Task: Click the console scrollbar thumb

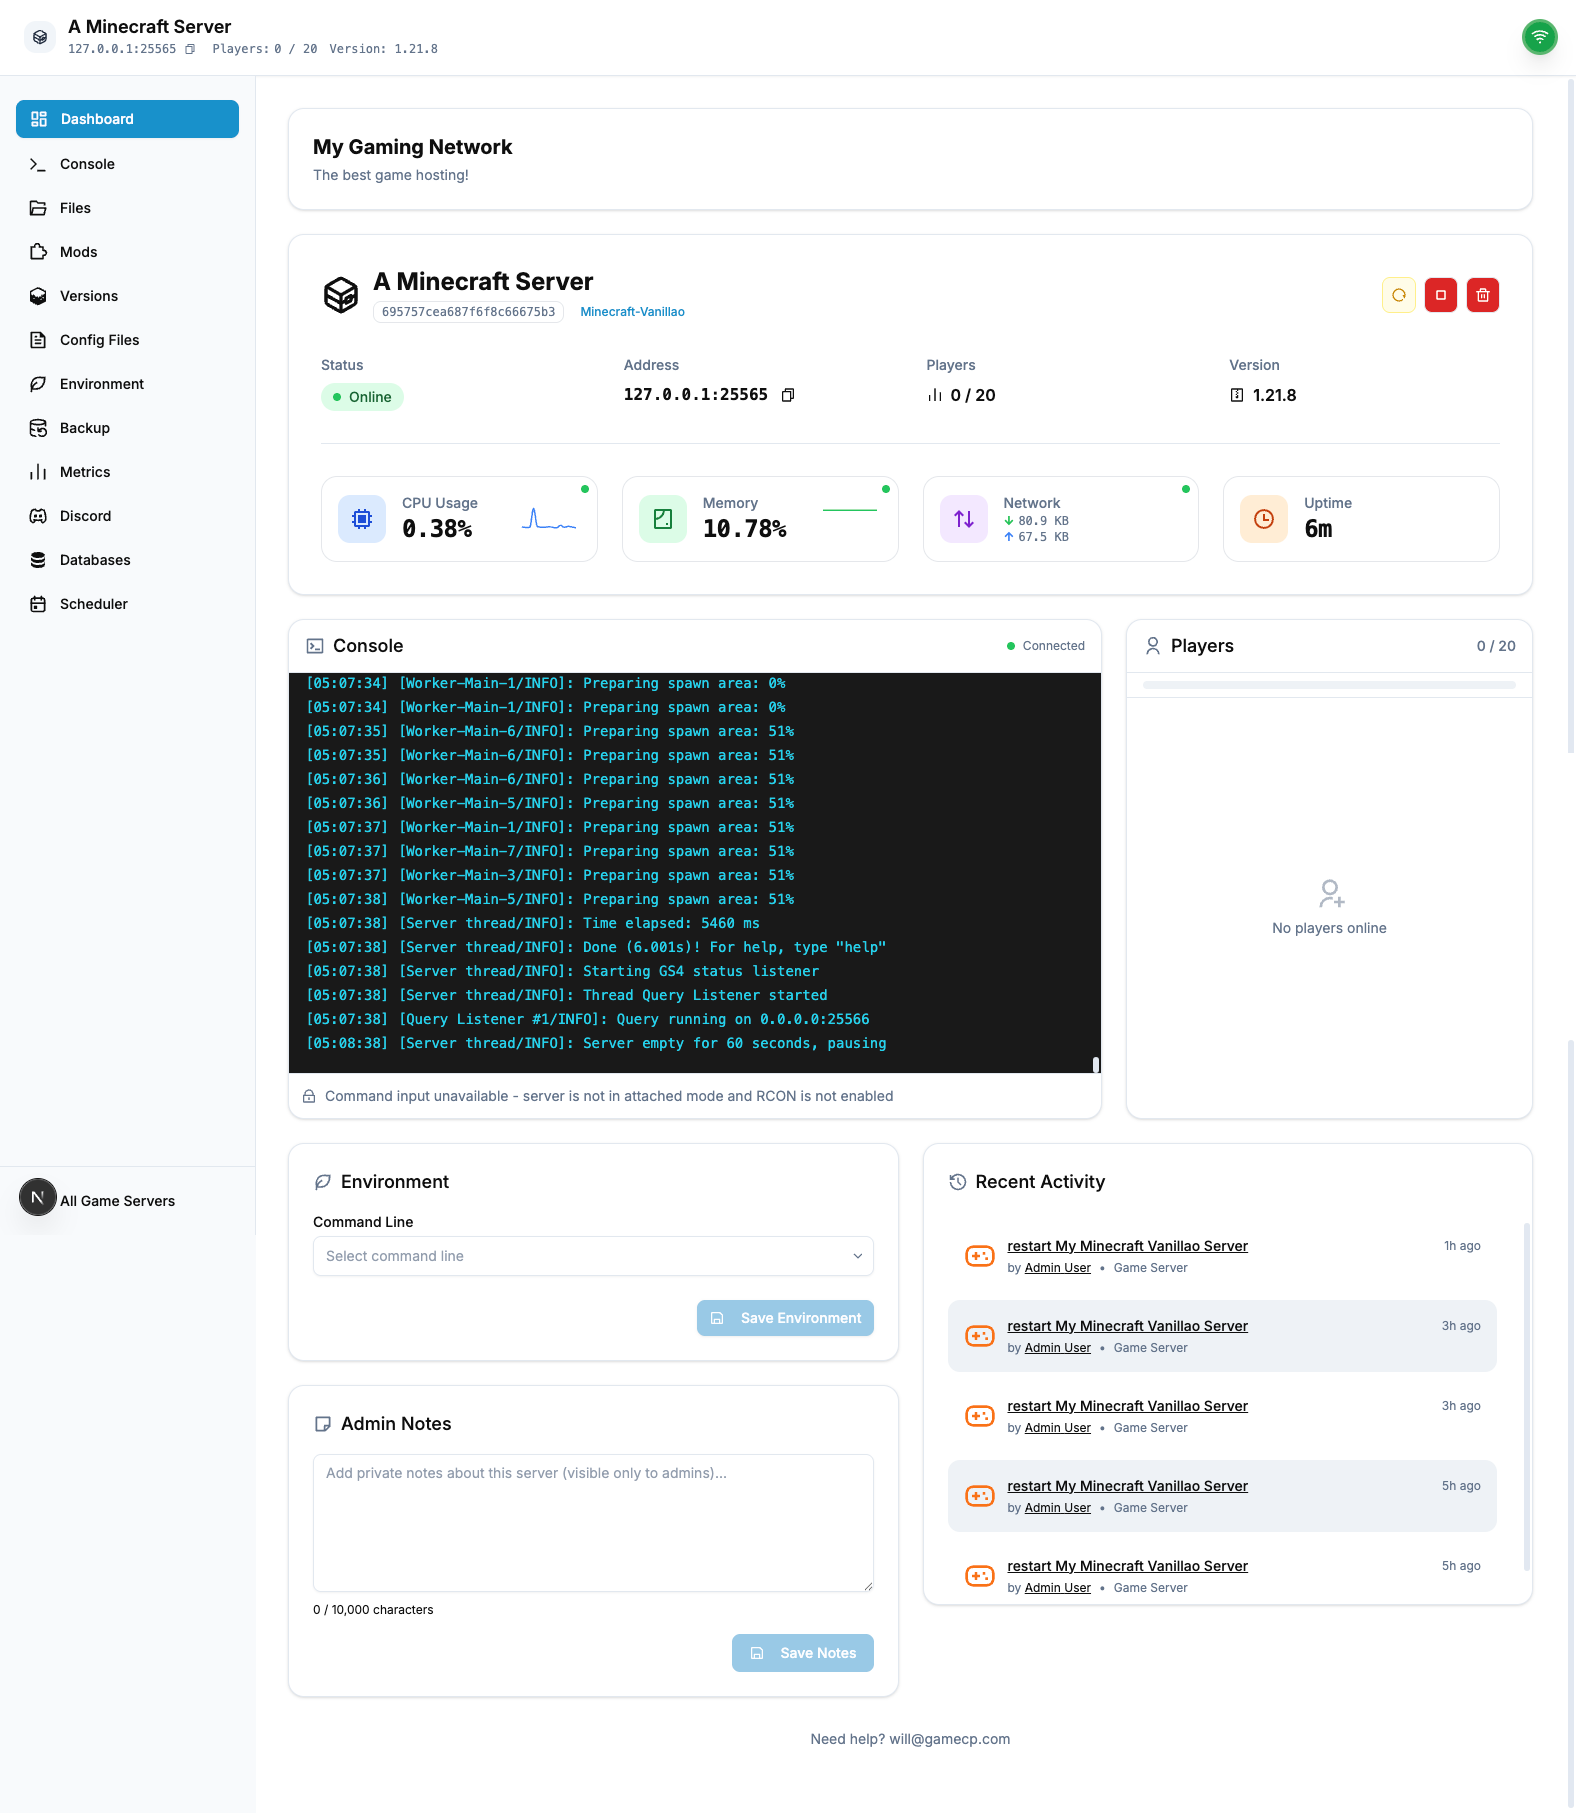Action: pos(1096,1065)
